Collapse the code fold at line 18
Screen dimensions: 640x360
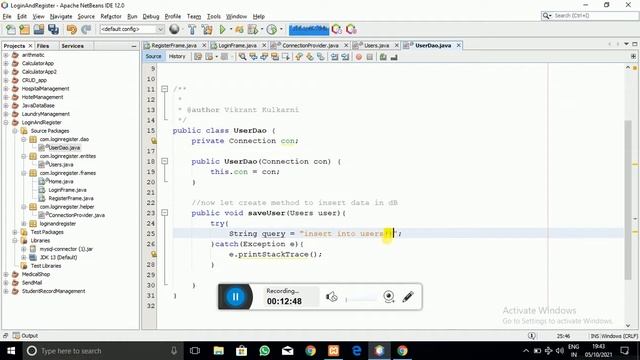pos(164,161)
